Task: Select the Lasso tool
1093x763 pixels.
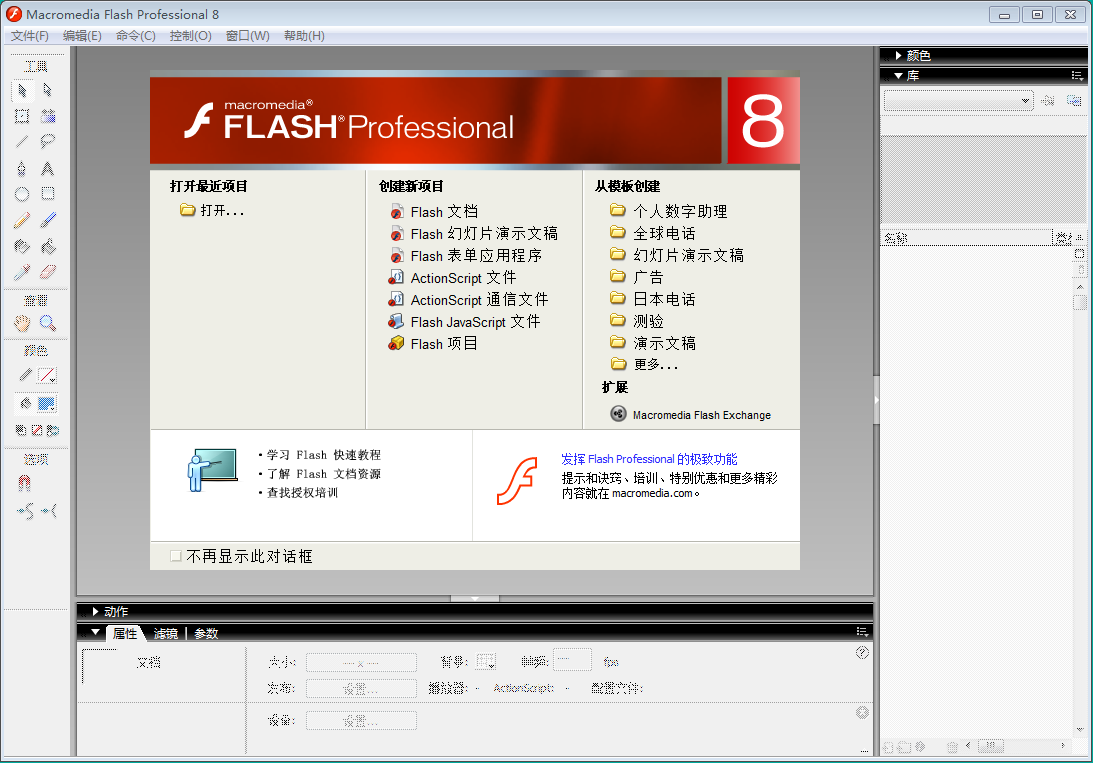Action: point(47,142)
